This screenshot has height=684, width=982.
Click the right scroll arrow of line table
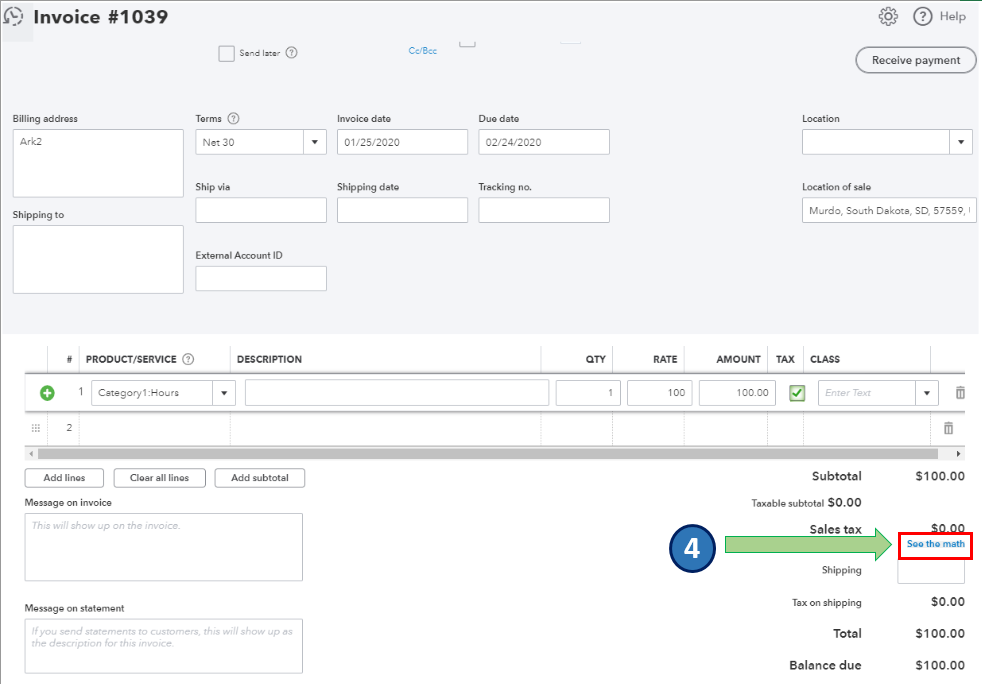pos(958,453)
